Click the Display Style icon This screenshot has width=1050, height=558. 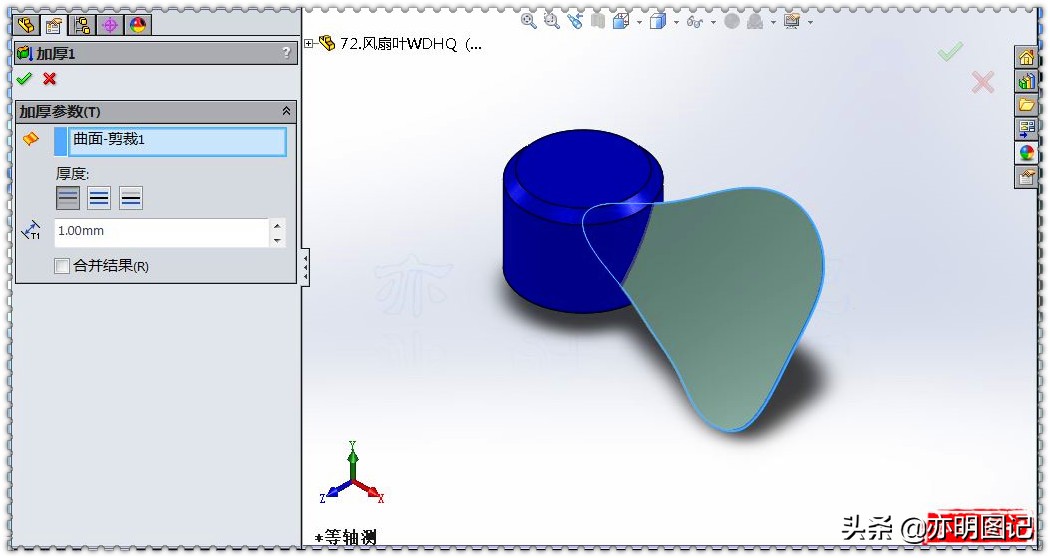point(658,21)
